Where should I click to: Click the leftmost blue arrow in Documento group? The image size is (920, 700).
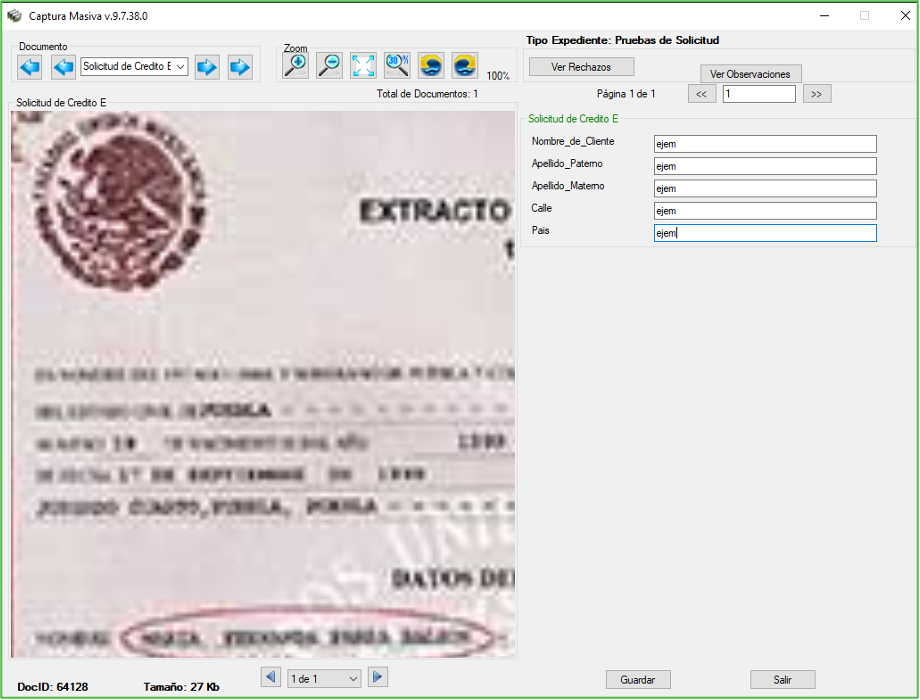point(30,67)
